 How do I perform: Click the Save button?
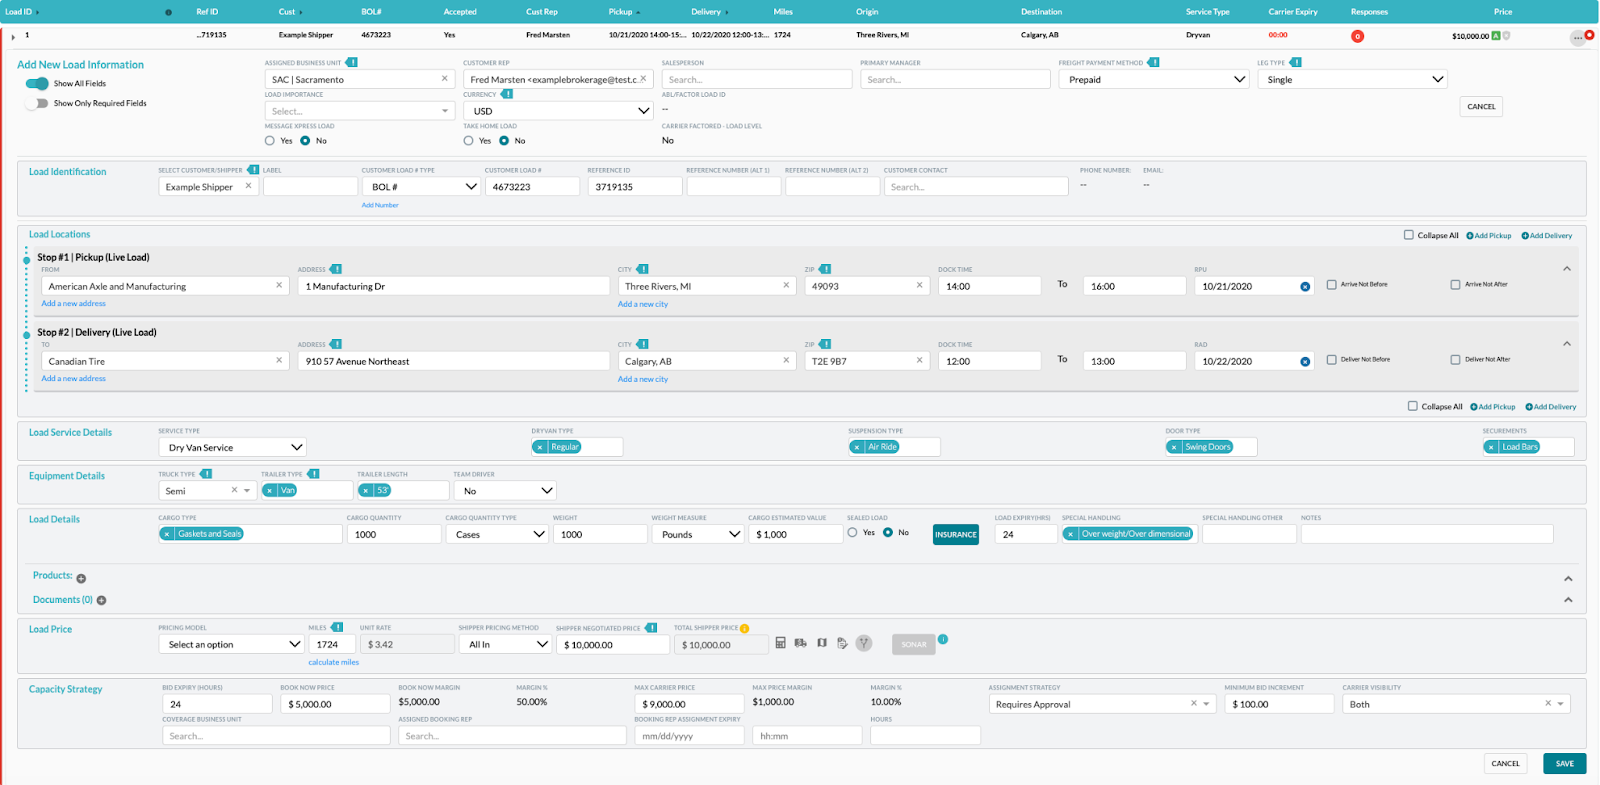1565,763
